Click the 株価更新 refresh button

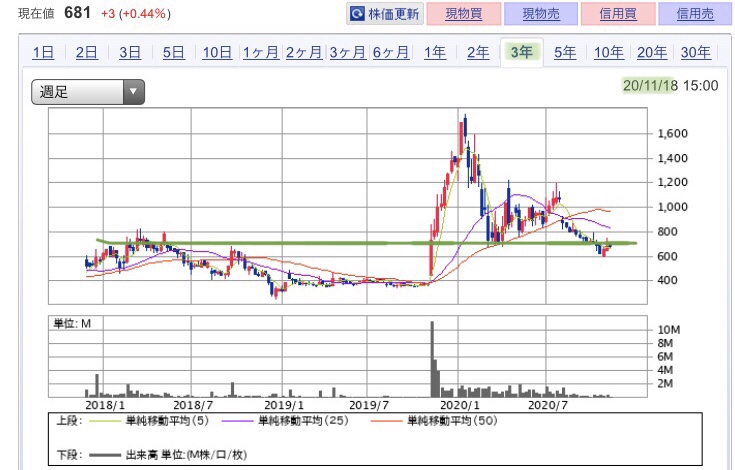point(385,15)
